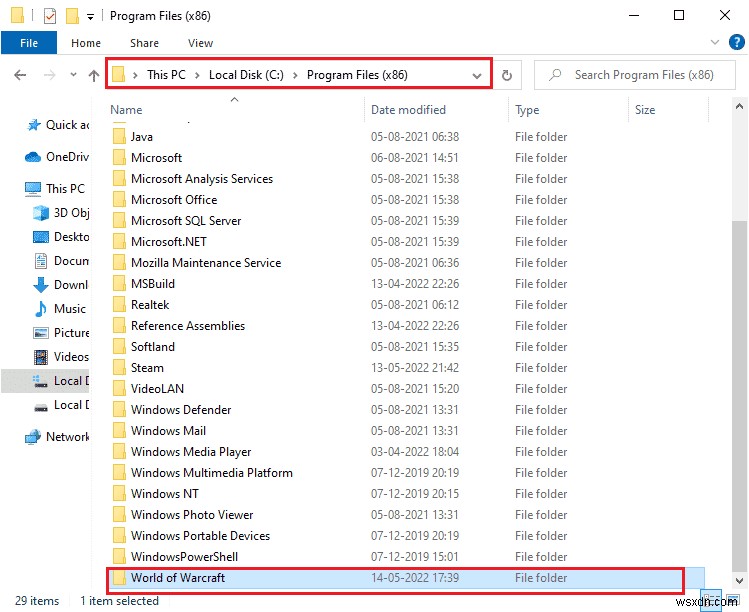Click the file list scrollbar down arrow

click(739, 581)
